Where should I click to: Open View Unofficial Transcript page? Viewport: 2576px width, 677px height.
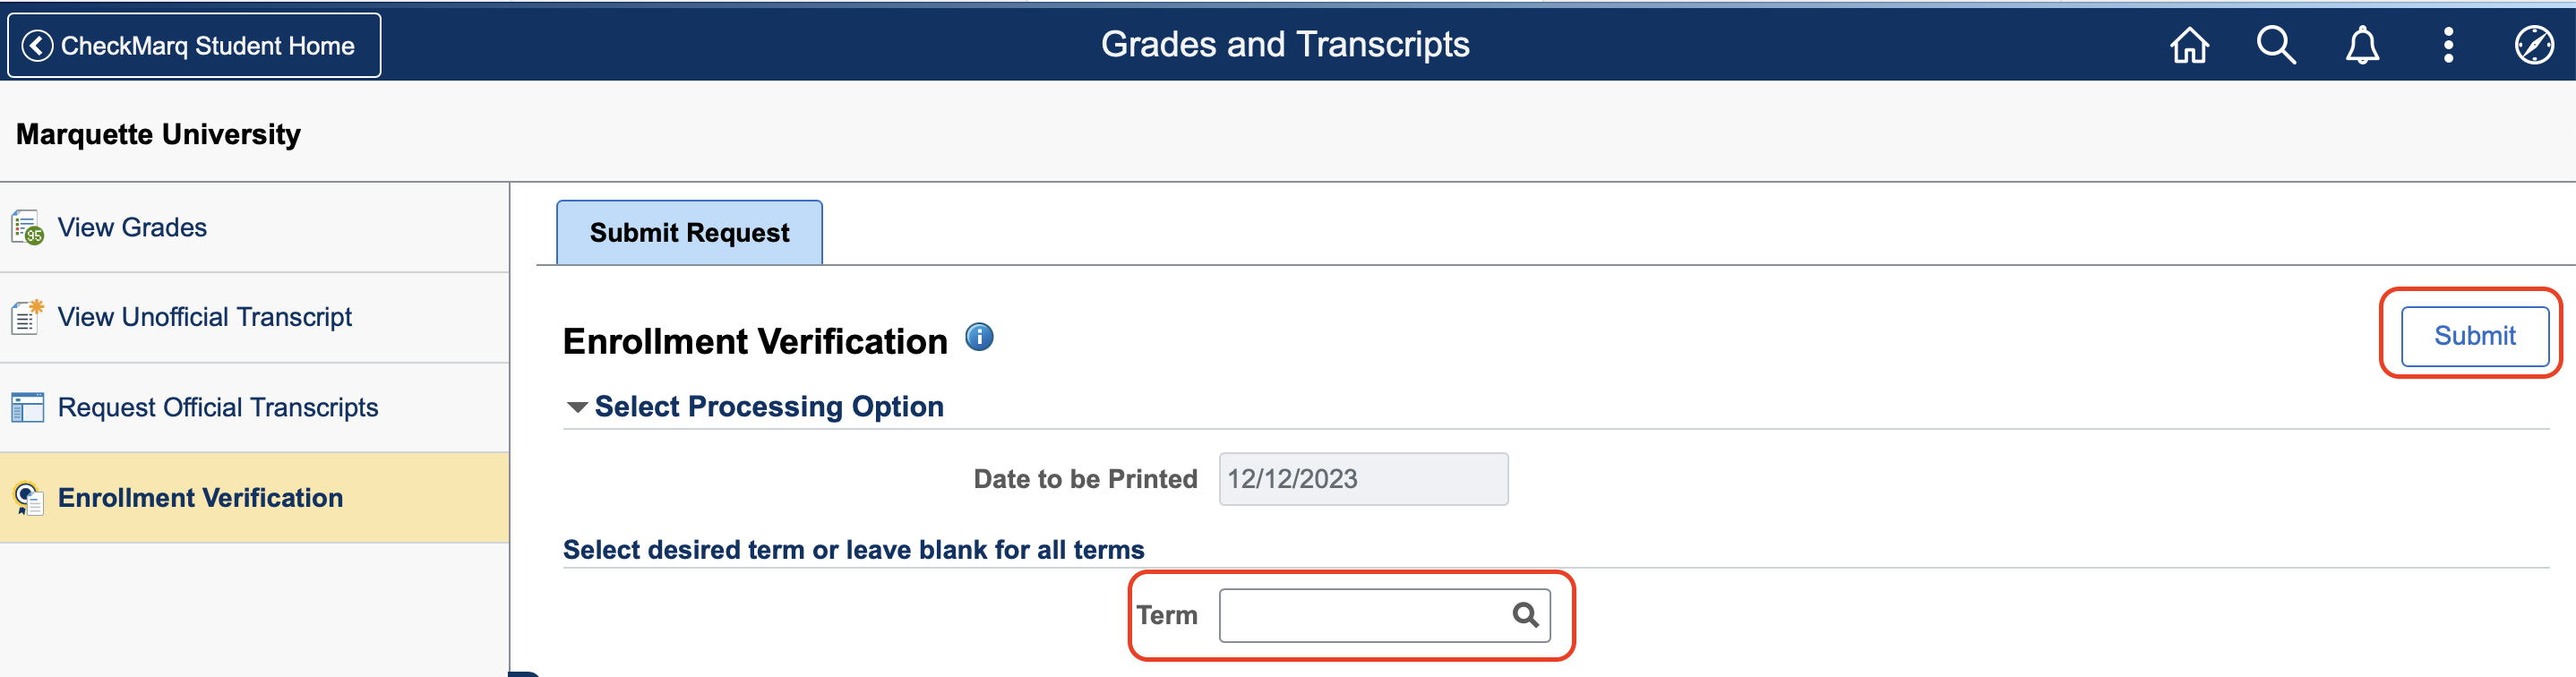tap(205, 317)
